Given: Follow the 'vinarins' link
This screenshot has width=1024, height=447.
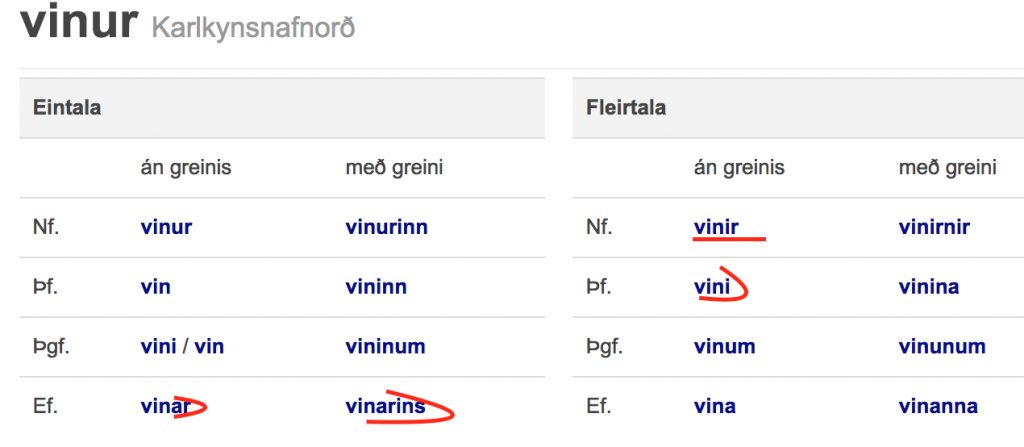Looking at the screenshot, I should 385,407.
